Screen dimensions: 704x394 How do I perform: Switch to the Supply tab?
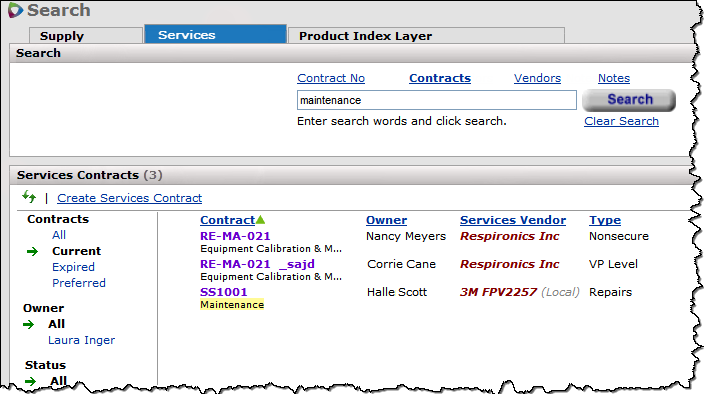pyautogui.click(x=86, y=35)
